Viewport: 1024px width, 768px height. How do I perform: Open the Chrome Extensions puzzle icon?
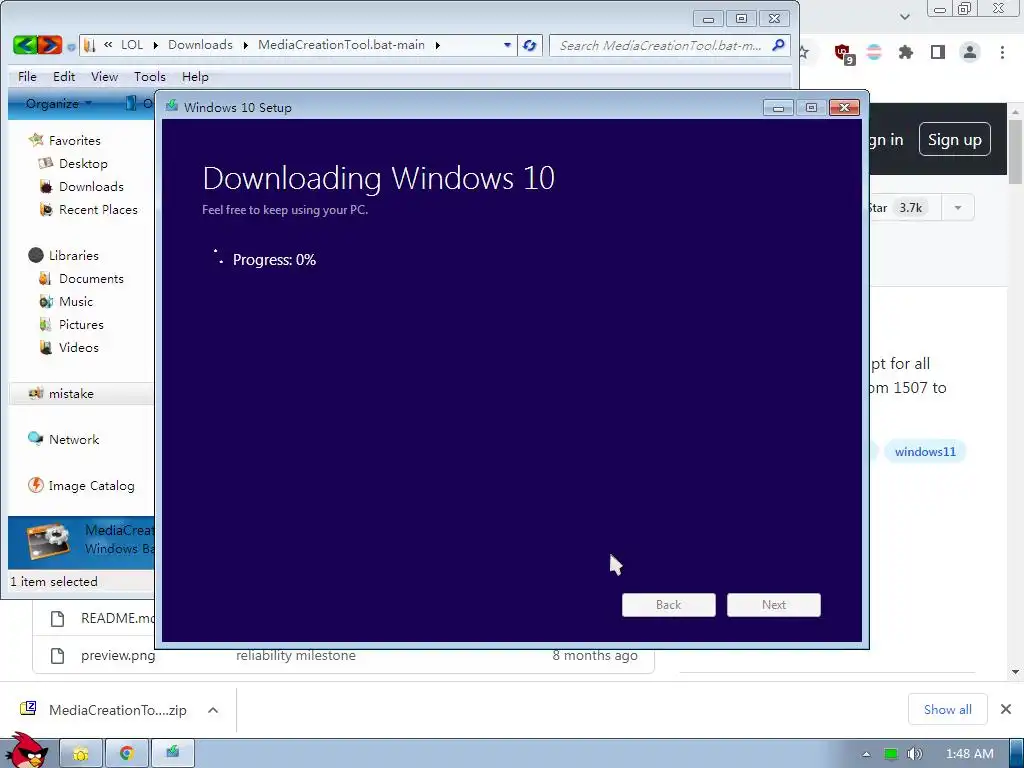point(906,52)
